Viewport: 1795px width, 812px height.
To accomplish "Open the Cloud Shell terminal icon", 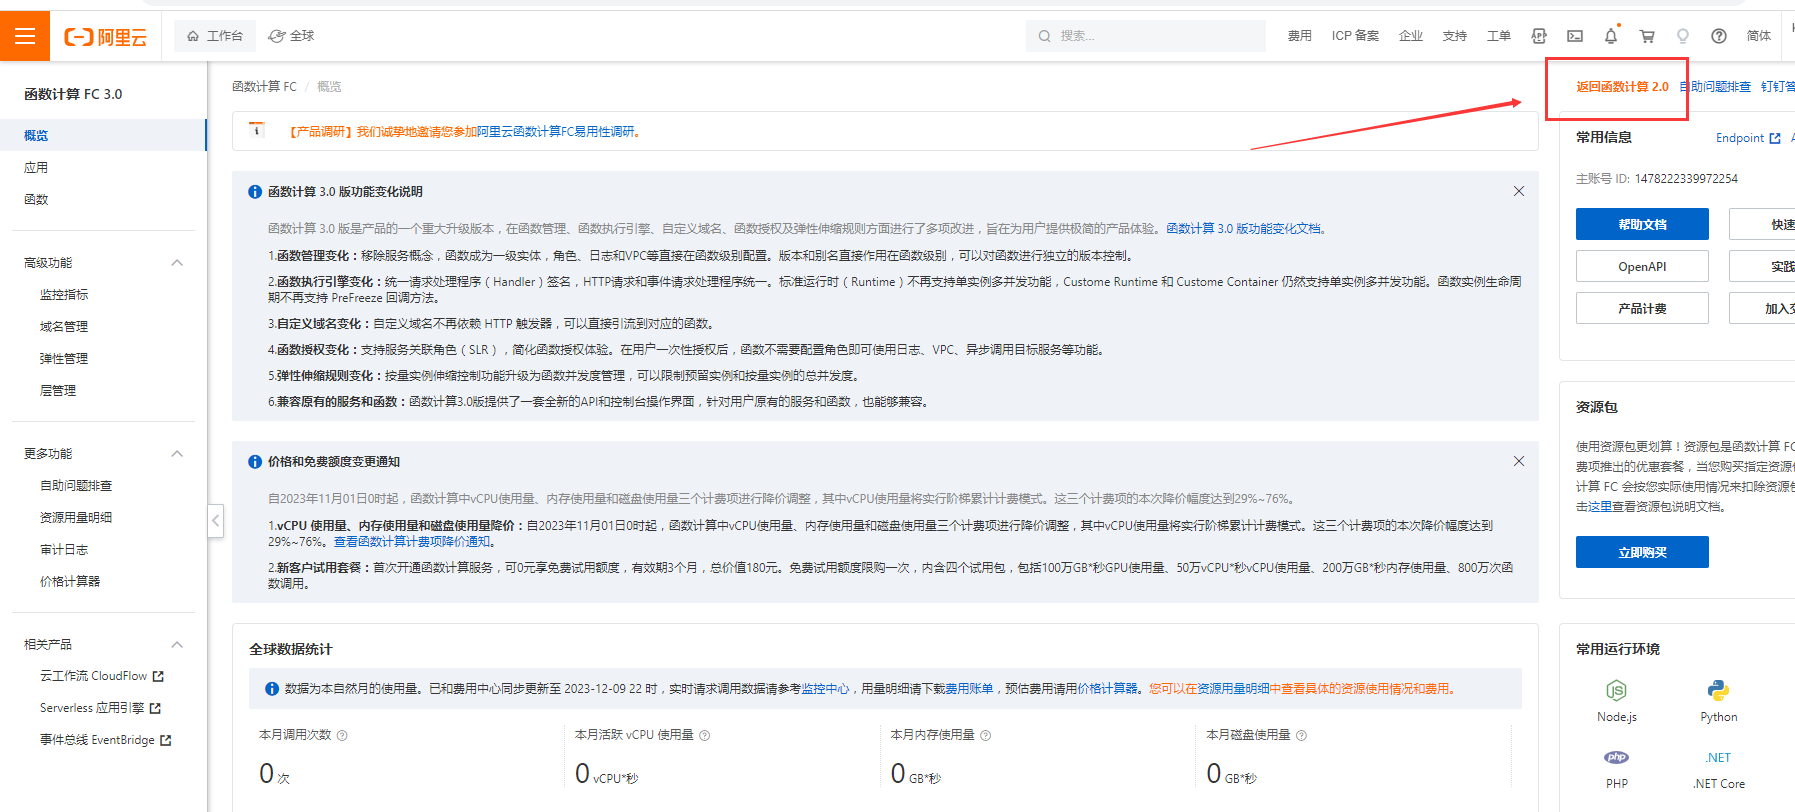I will pos(1575,36).
